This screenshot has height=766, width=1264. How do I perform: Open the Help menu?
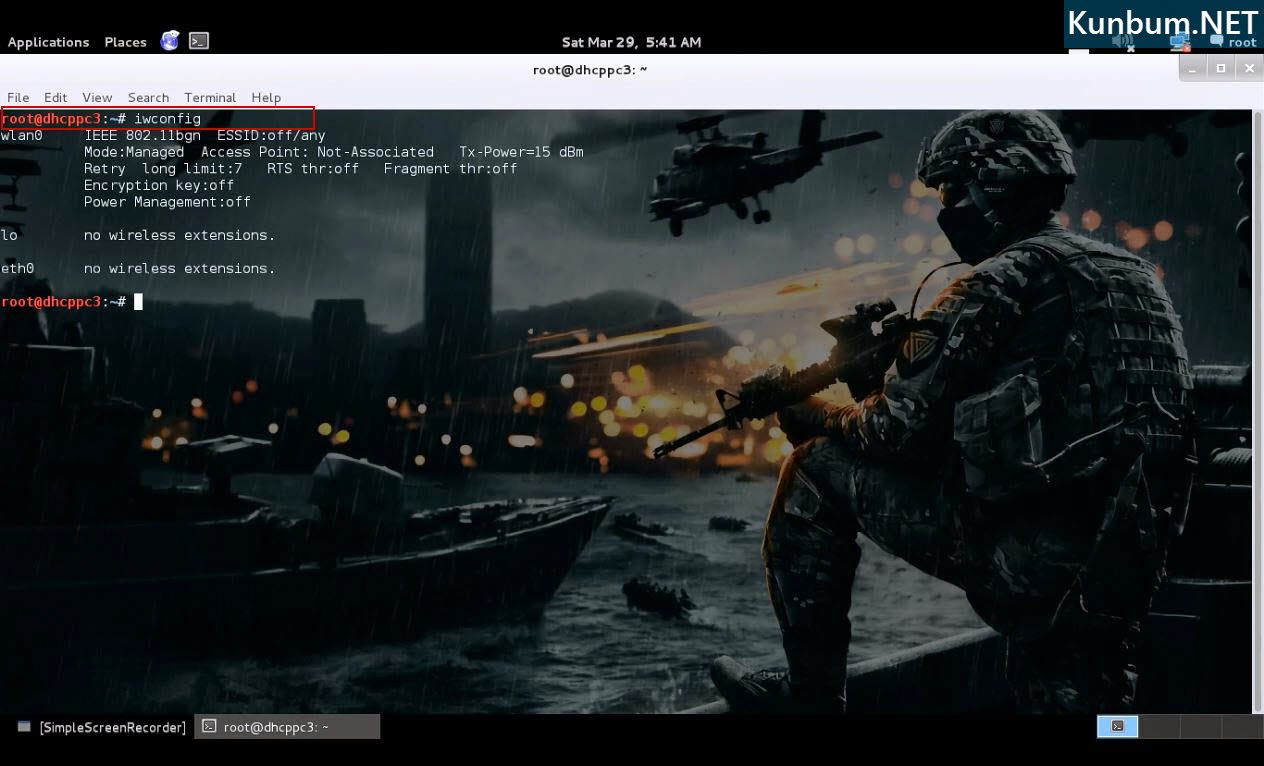[266, 97]
